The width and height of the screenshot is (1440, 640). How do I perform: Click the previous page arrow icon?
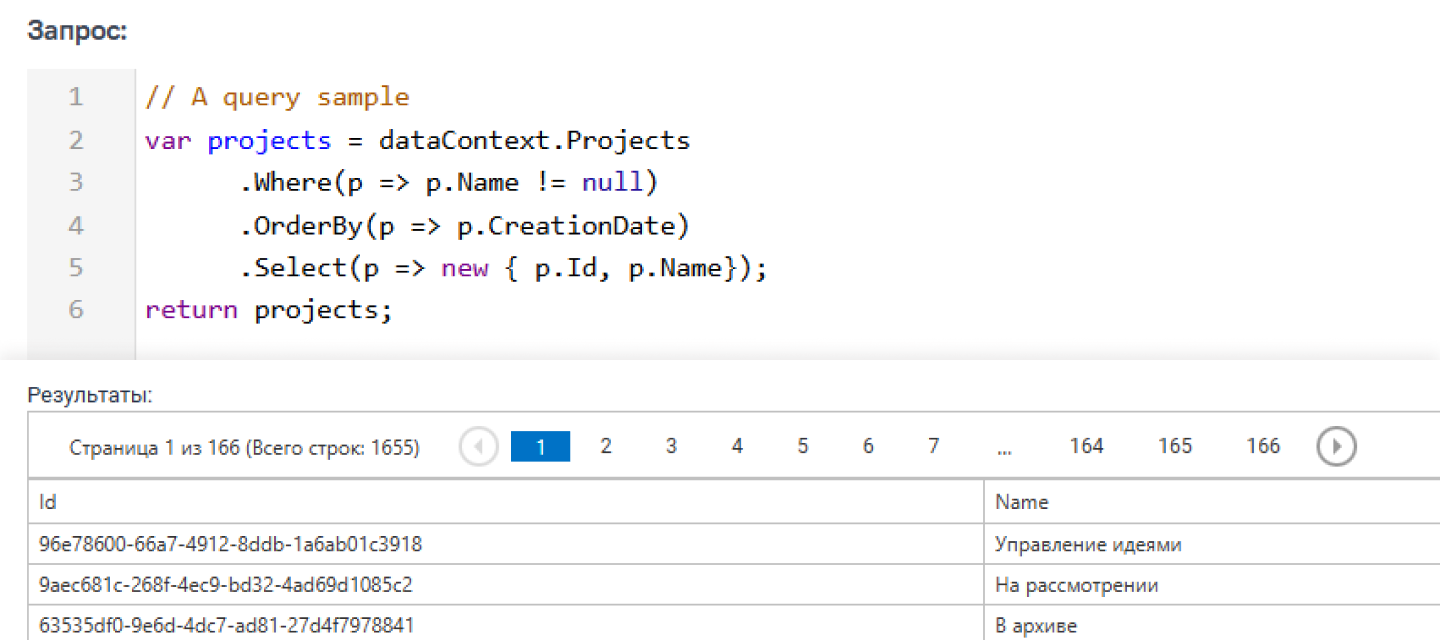pos(479,446)
